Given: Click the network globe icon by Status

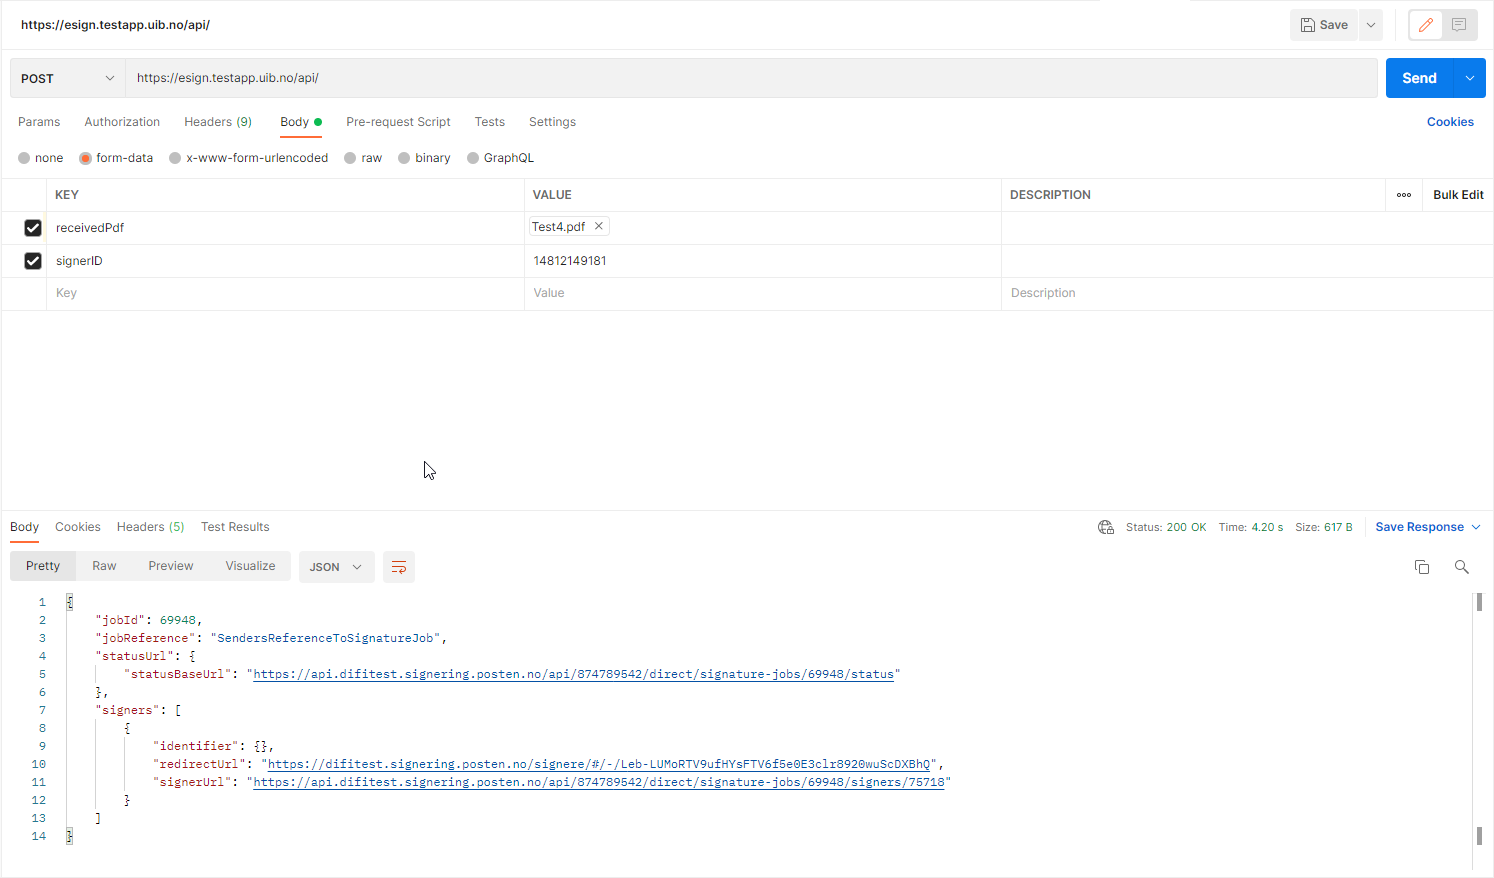Looking at the screenshot, I should (x=1106, y=527).
